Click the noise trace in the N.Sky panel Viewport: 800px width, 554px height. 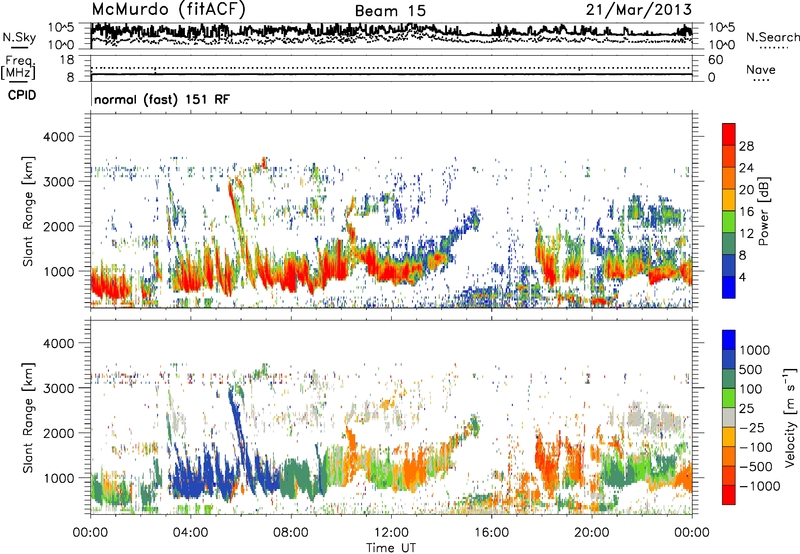[x=391, y=31]
